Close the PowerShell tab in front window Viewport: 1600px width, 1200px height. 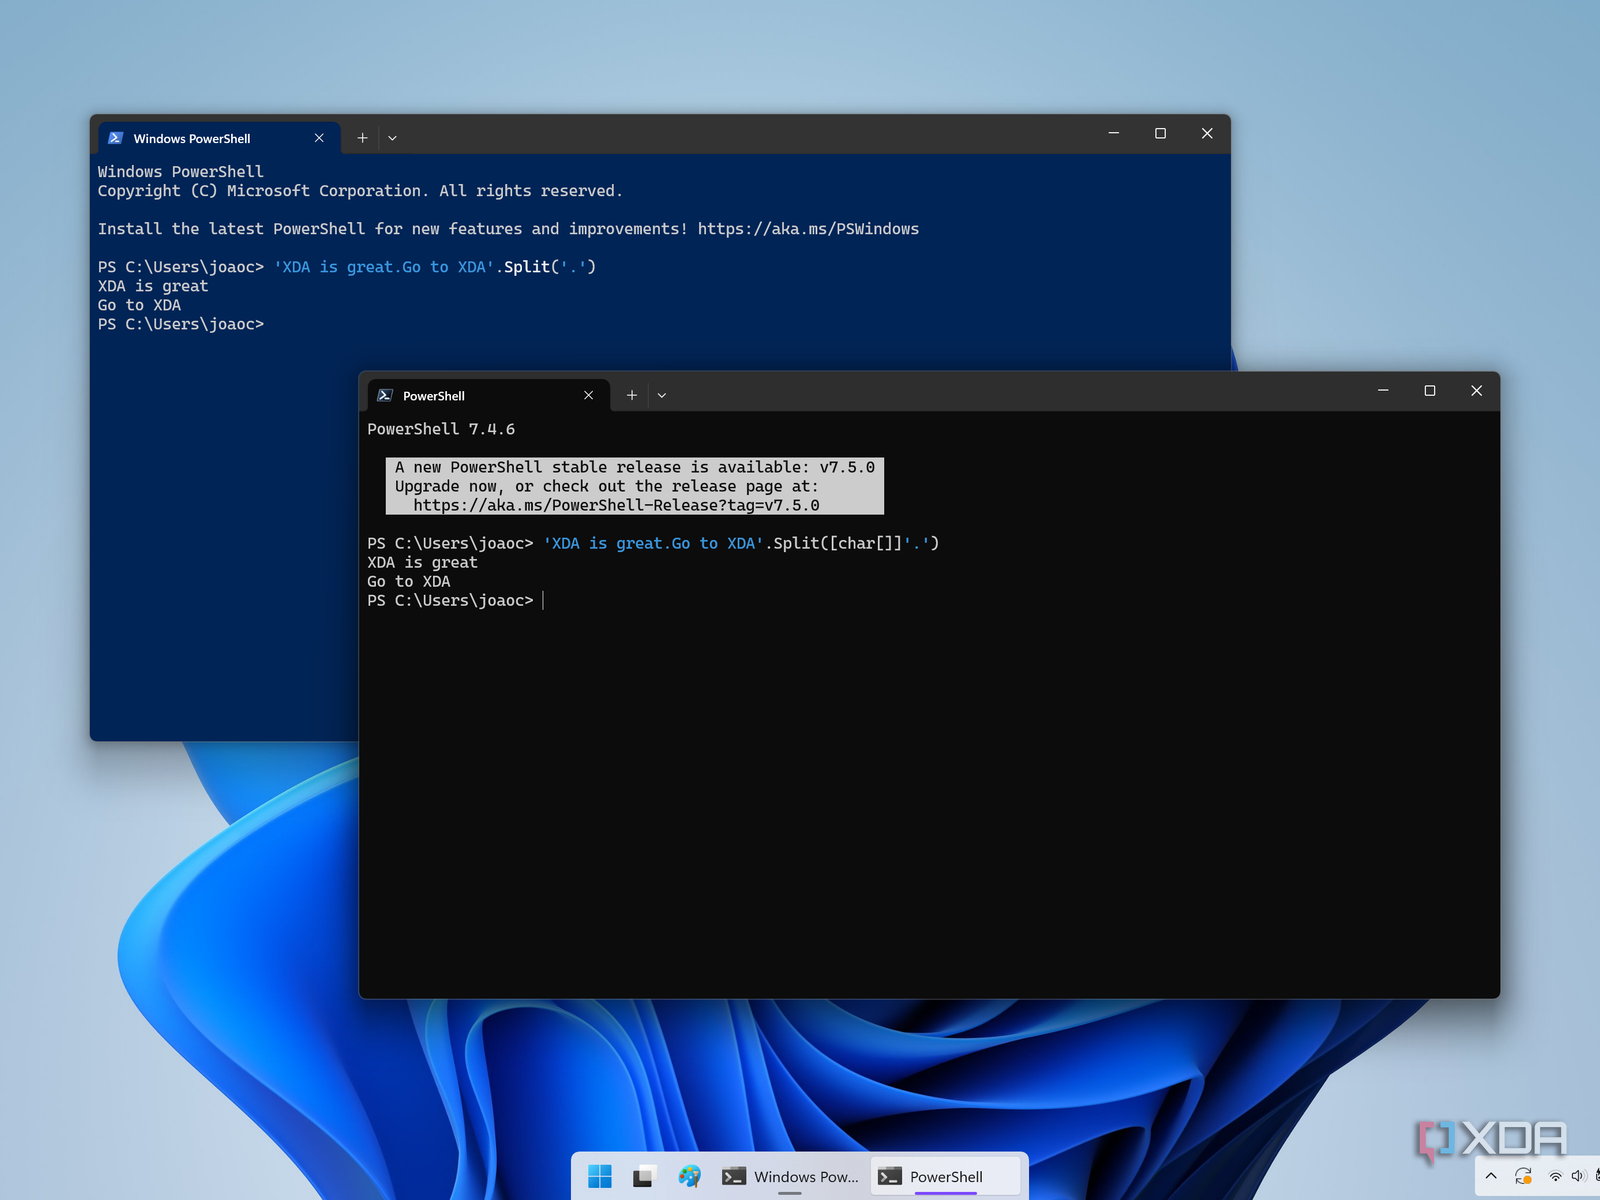(x=588, y=396)
